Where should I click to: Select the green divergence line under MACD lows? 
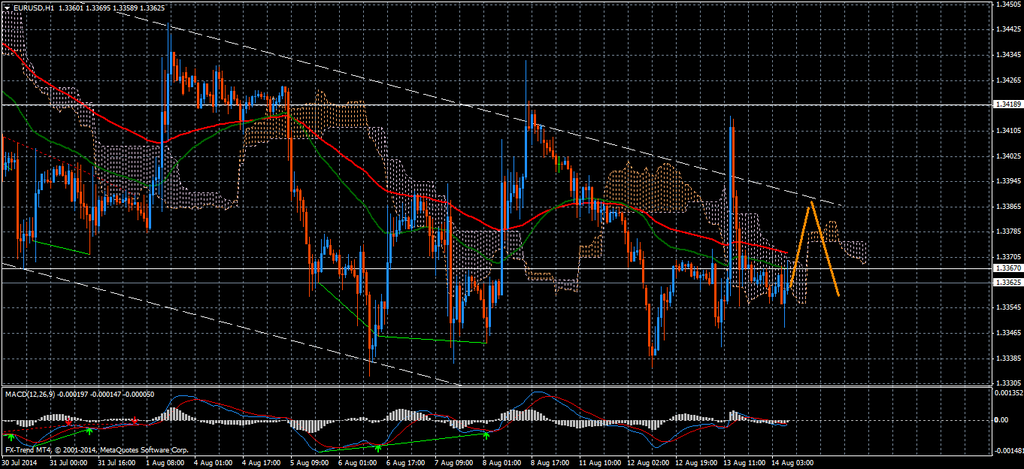[x=403, y=442]
